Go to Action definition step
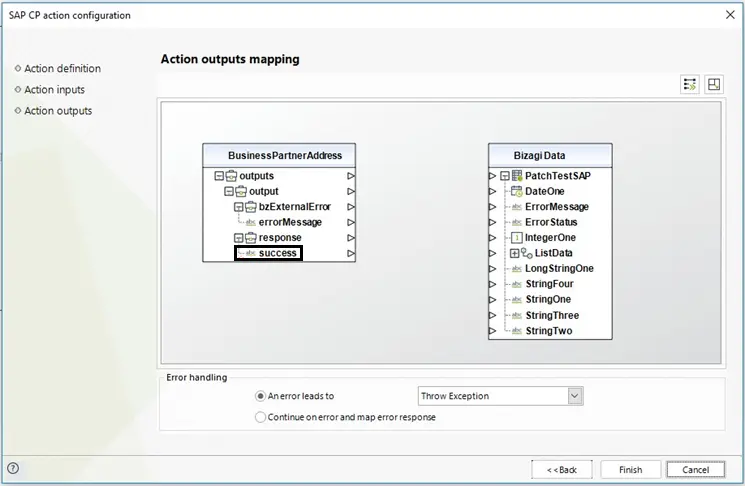The image size is (745, 486). point(62,68)
